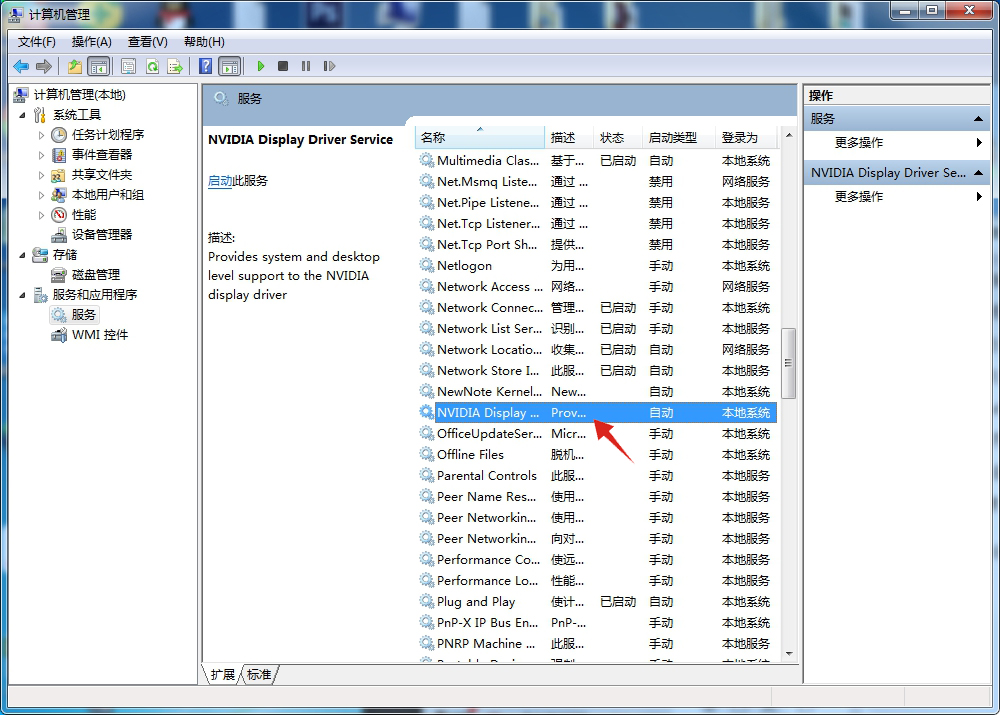Expand the 共享文件夹 node
Viewport: 1000px width, 715px height.
click(41, 175)
